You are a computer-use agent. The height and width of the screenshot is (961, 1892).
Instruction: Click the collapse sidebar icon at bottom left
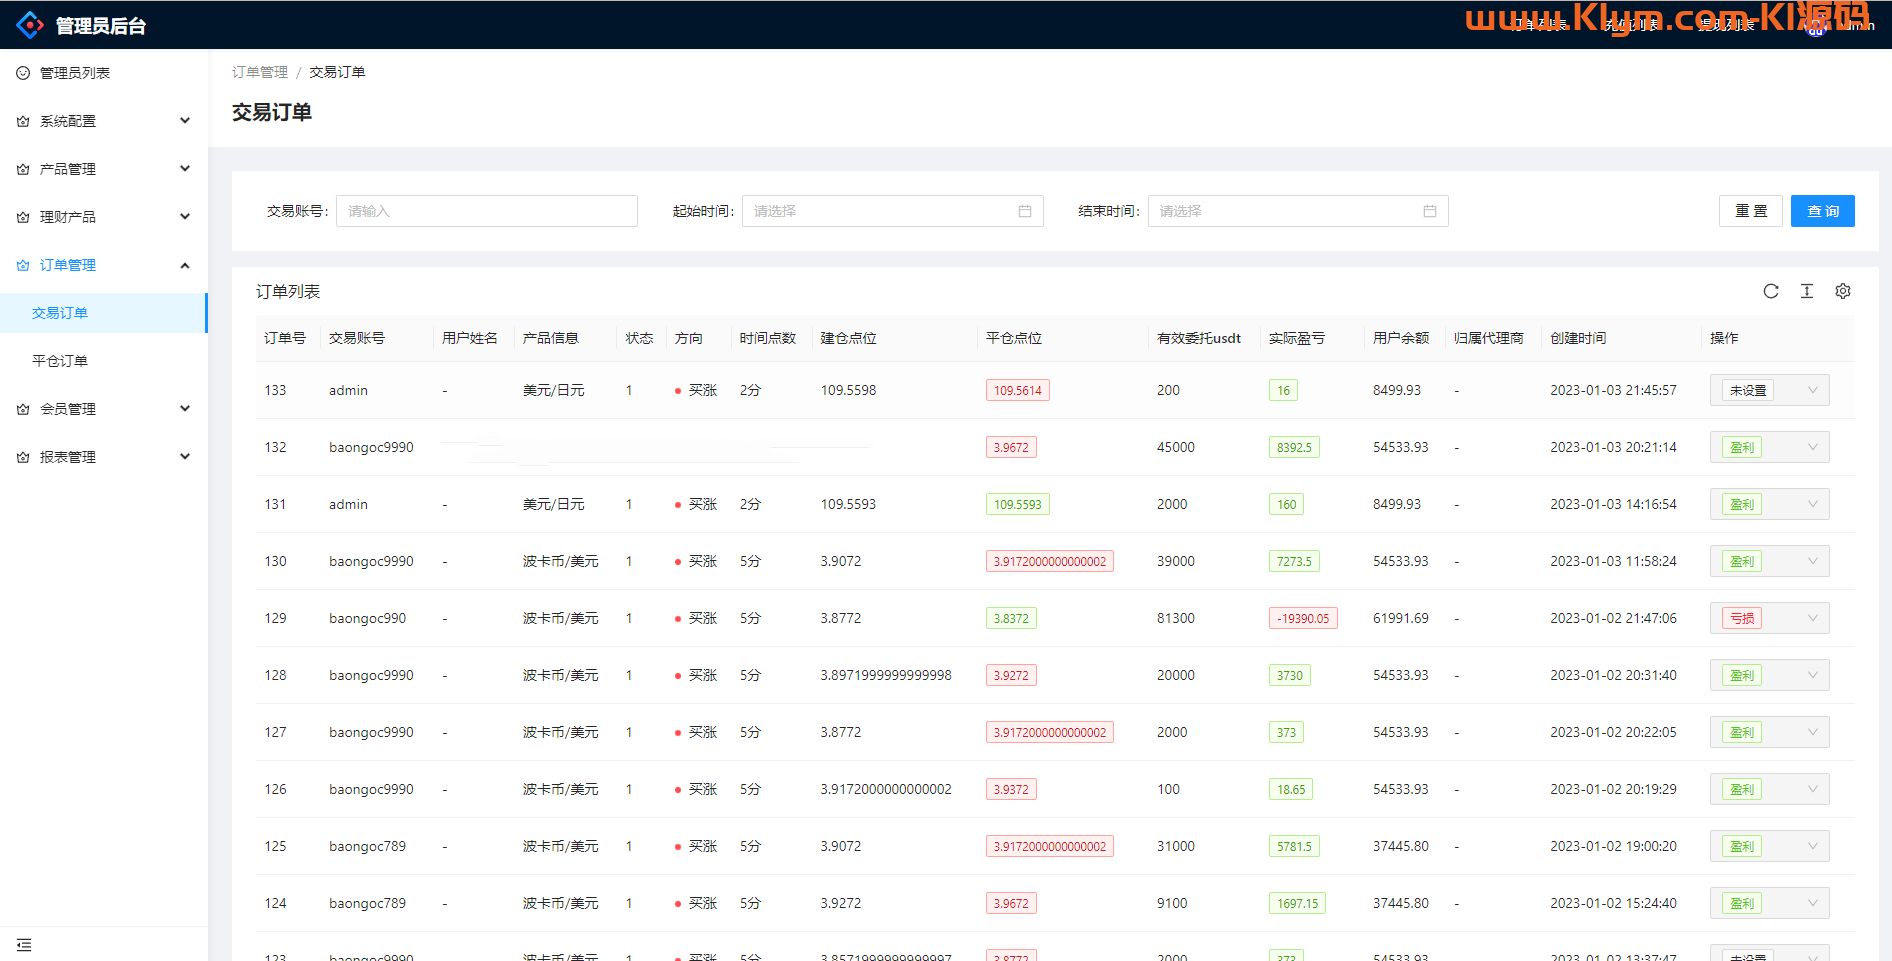point(24,945)
